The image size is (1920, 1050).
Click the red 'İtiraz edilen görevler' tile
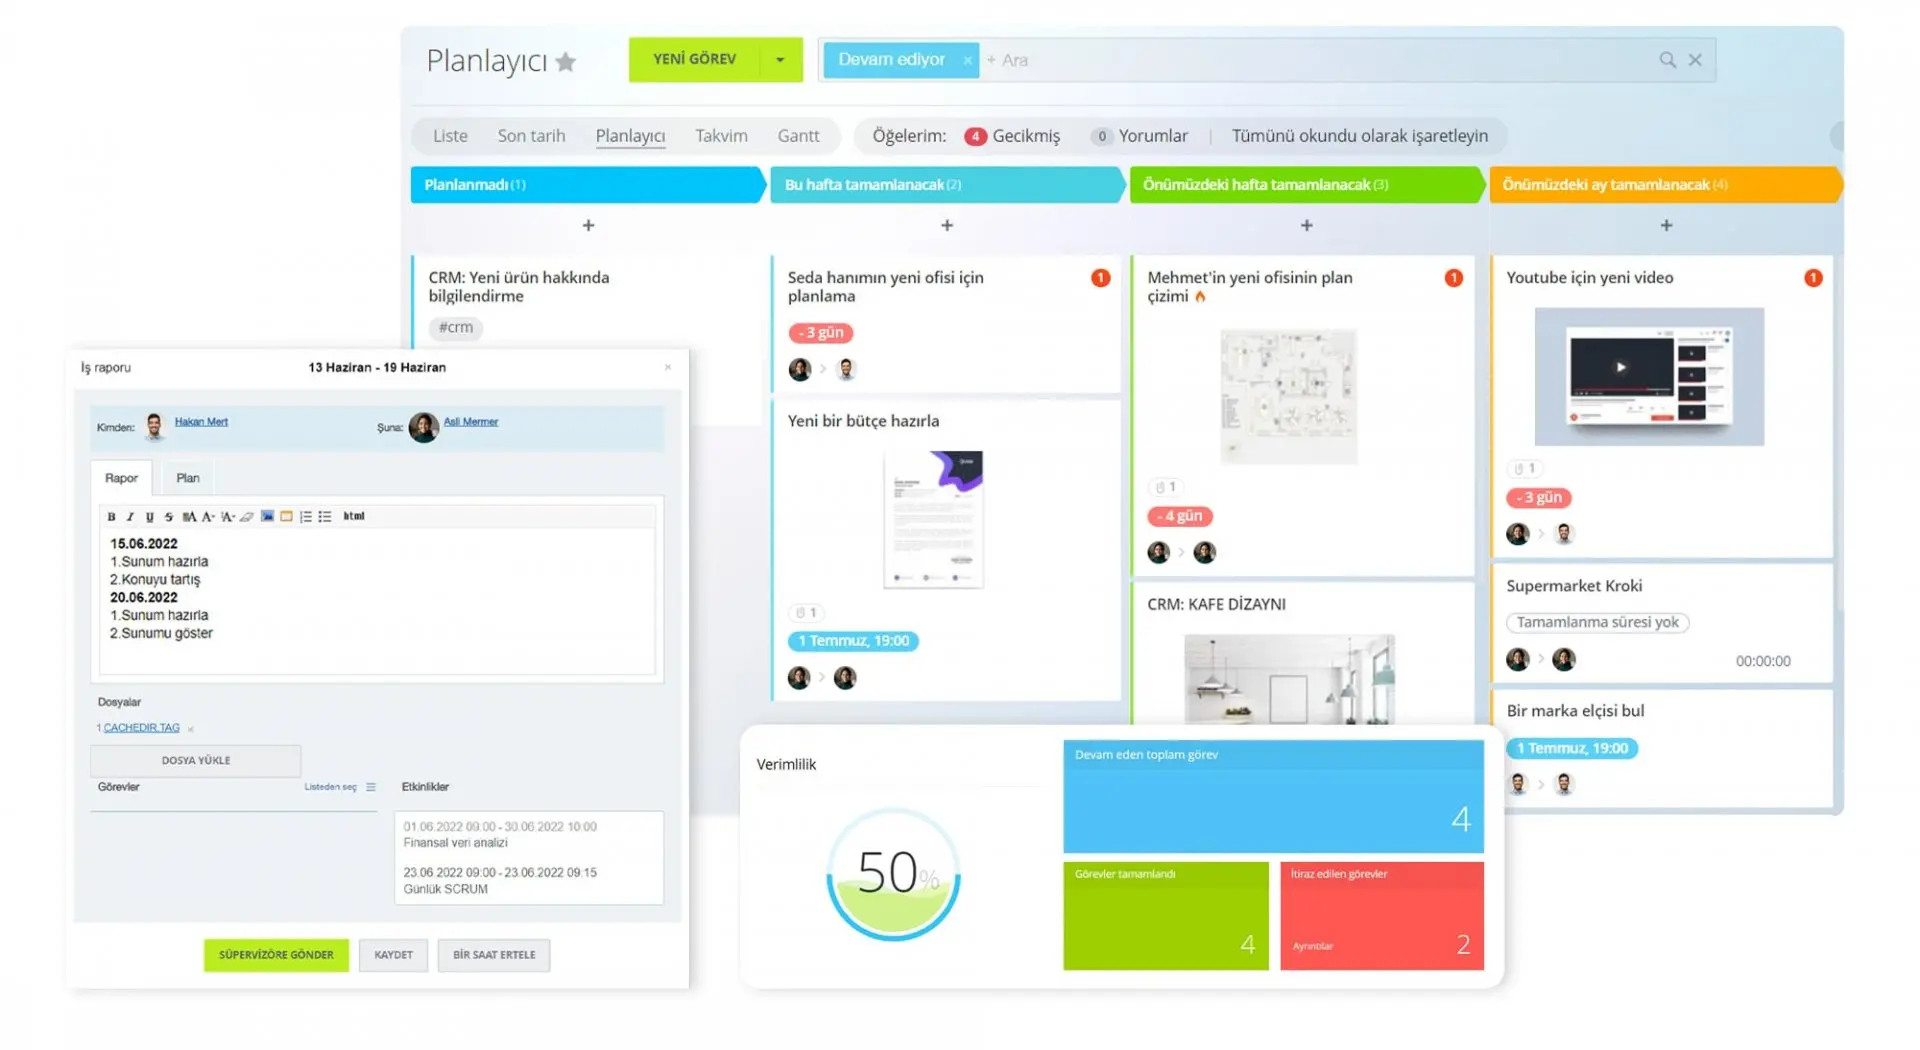[1381, 915]
